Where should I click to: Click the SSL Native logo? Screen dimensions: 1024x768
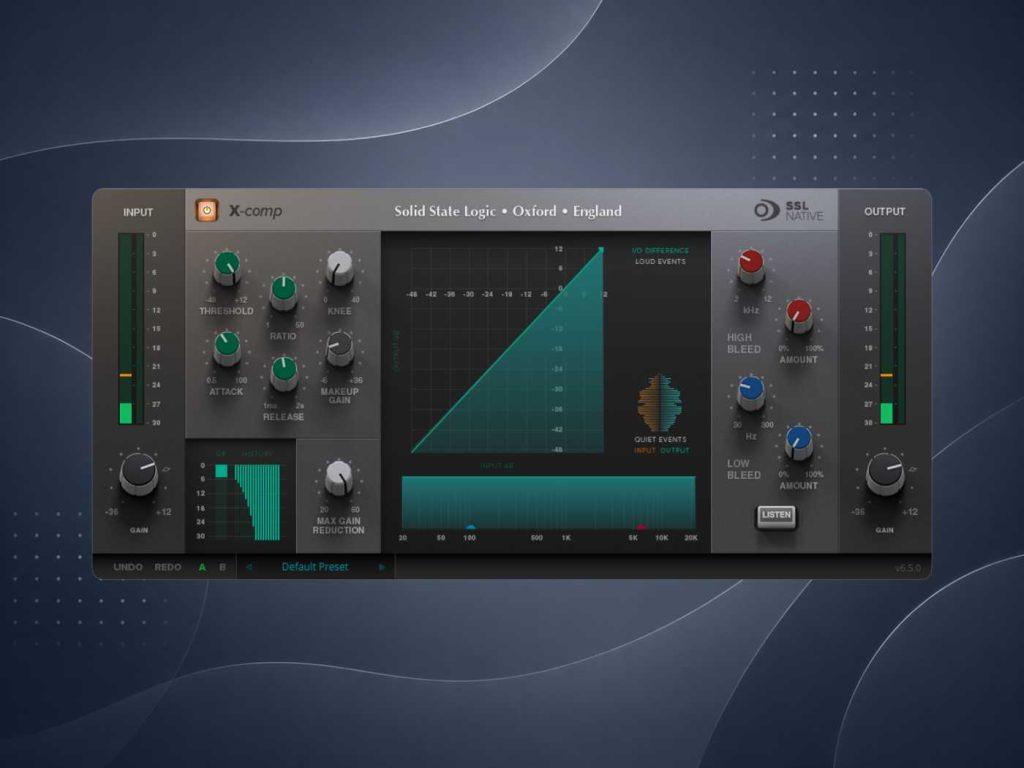[x=788, y=210]
